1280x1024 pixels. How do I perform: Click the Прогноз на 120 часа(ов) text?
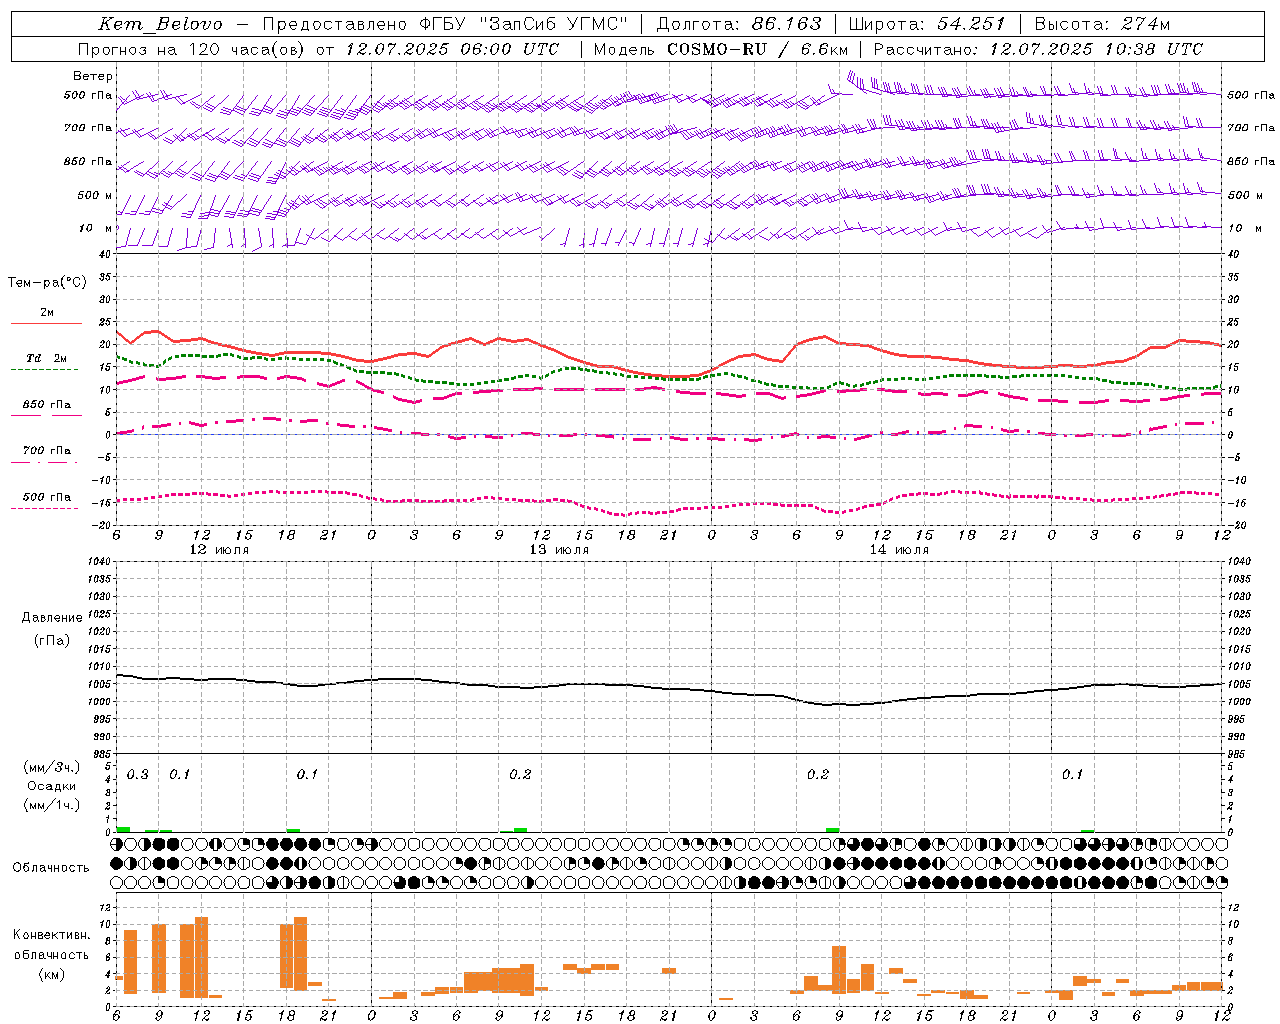coord(193,49)
